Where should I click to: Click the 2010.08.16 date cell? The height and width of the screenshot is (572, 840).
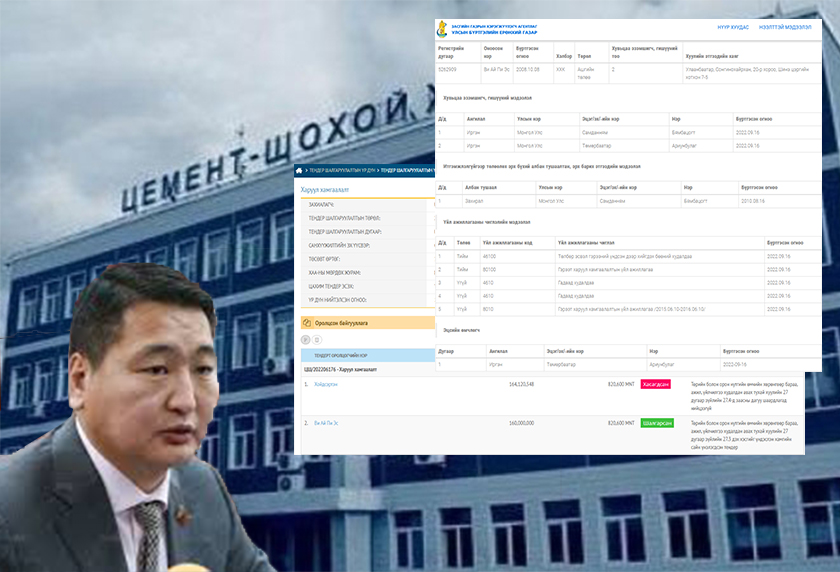(x=753, y=201)
